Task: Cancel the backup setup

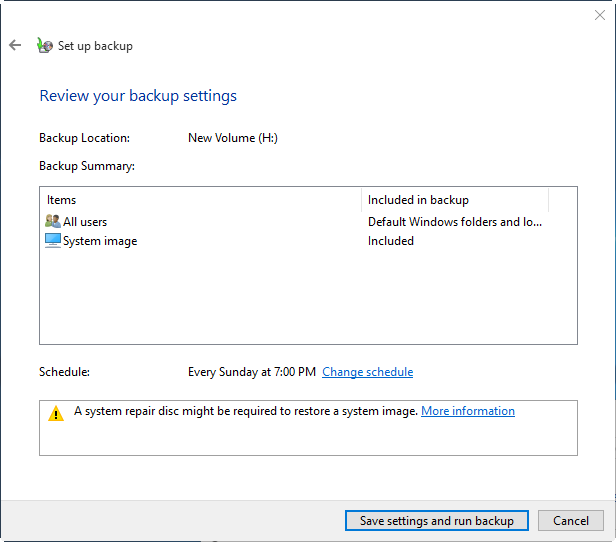Action: tap(570, 521)
